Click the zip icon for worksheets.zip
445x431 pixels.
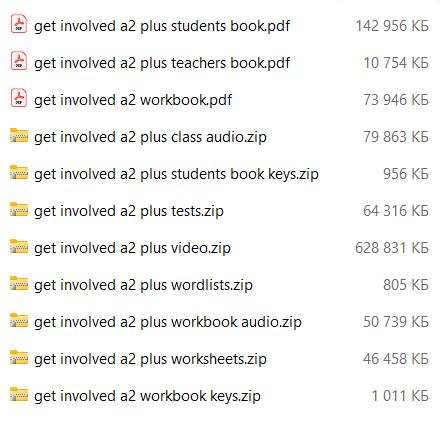tap(19, 357)
